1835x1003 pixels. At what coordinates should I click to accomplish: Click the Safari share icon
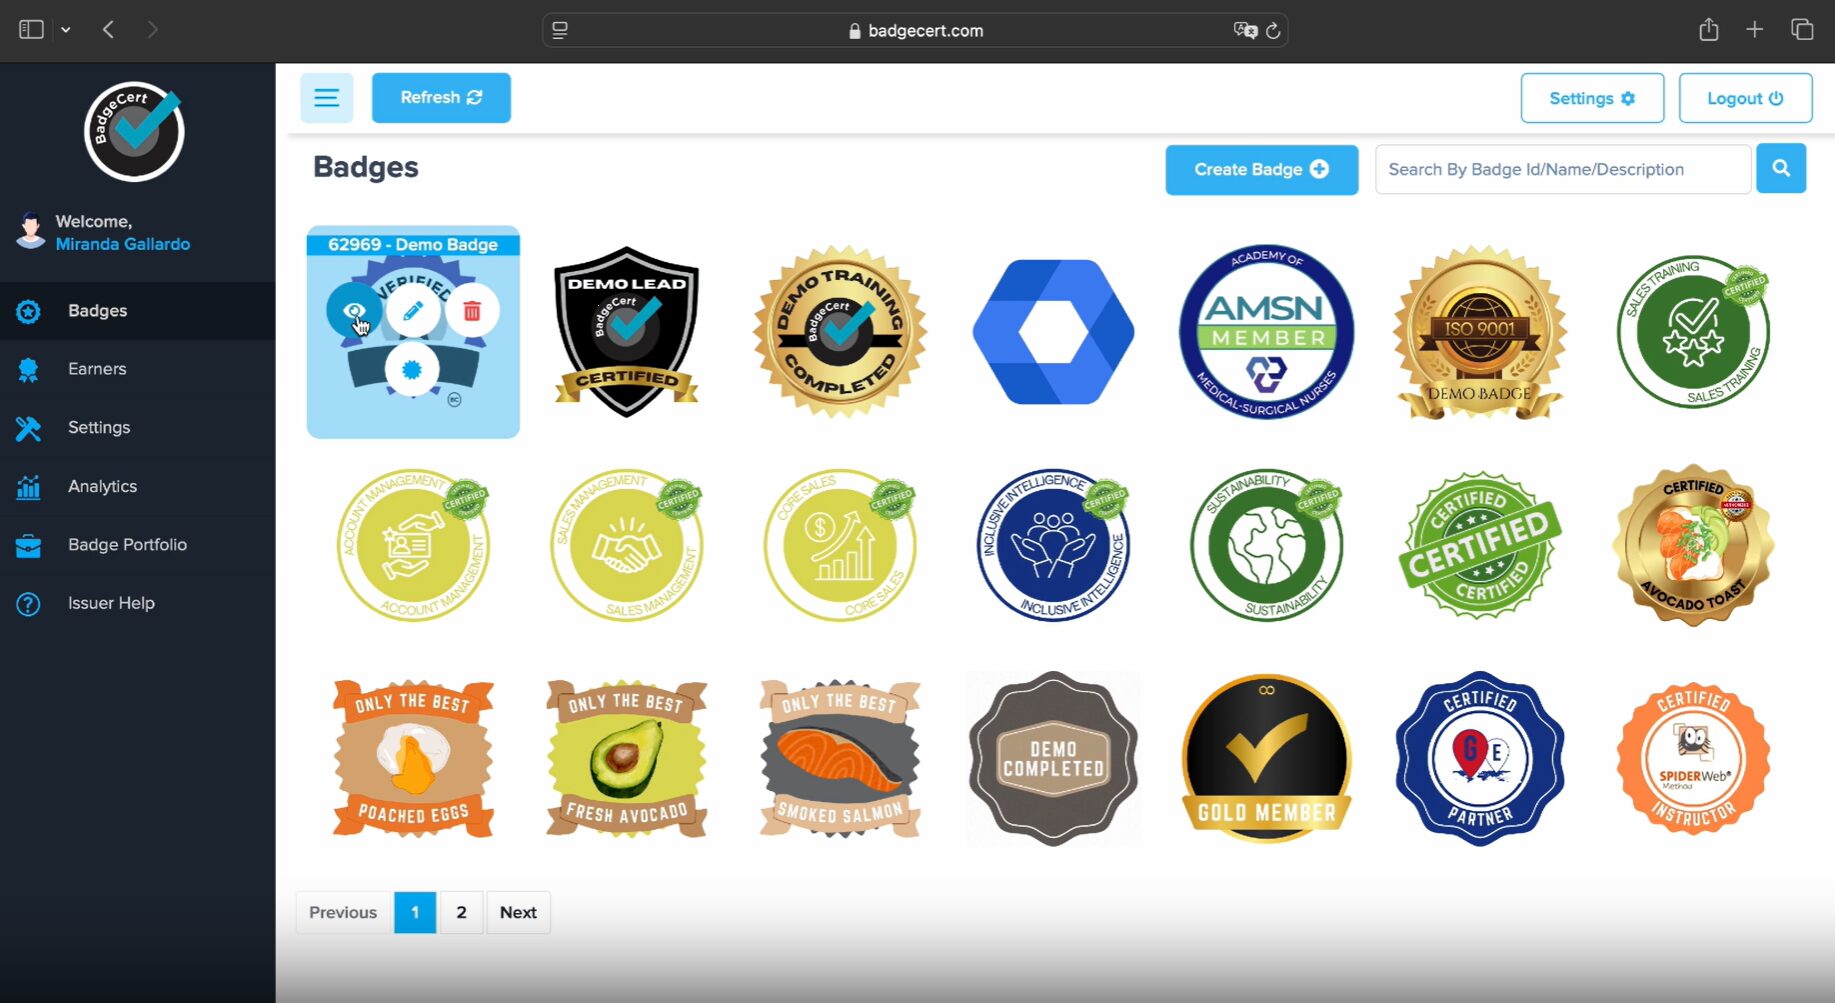pyautogui.click(x=1708, y=30)
